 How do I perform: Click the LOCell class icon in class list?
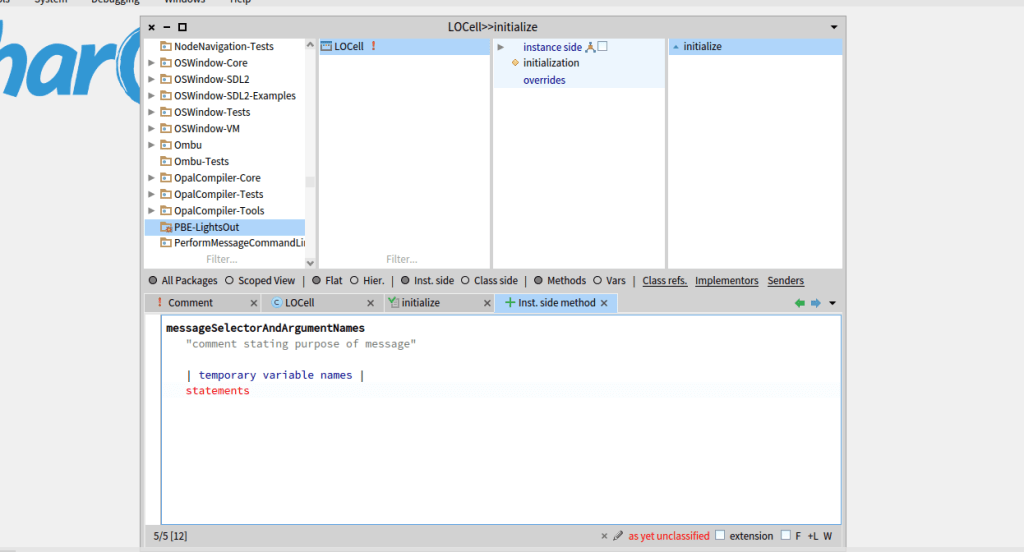pos(326,47)
